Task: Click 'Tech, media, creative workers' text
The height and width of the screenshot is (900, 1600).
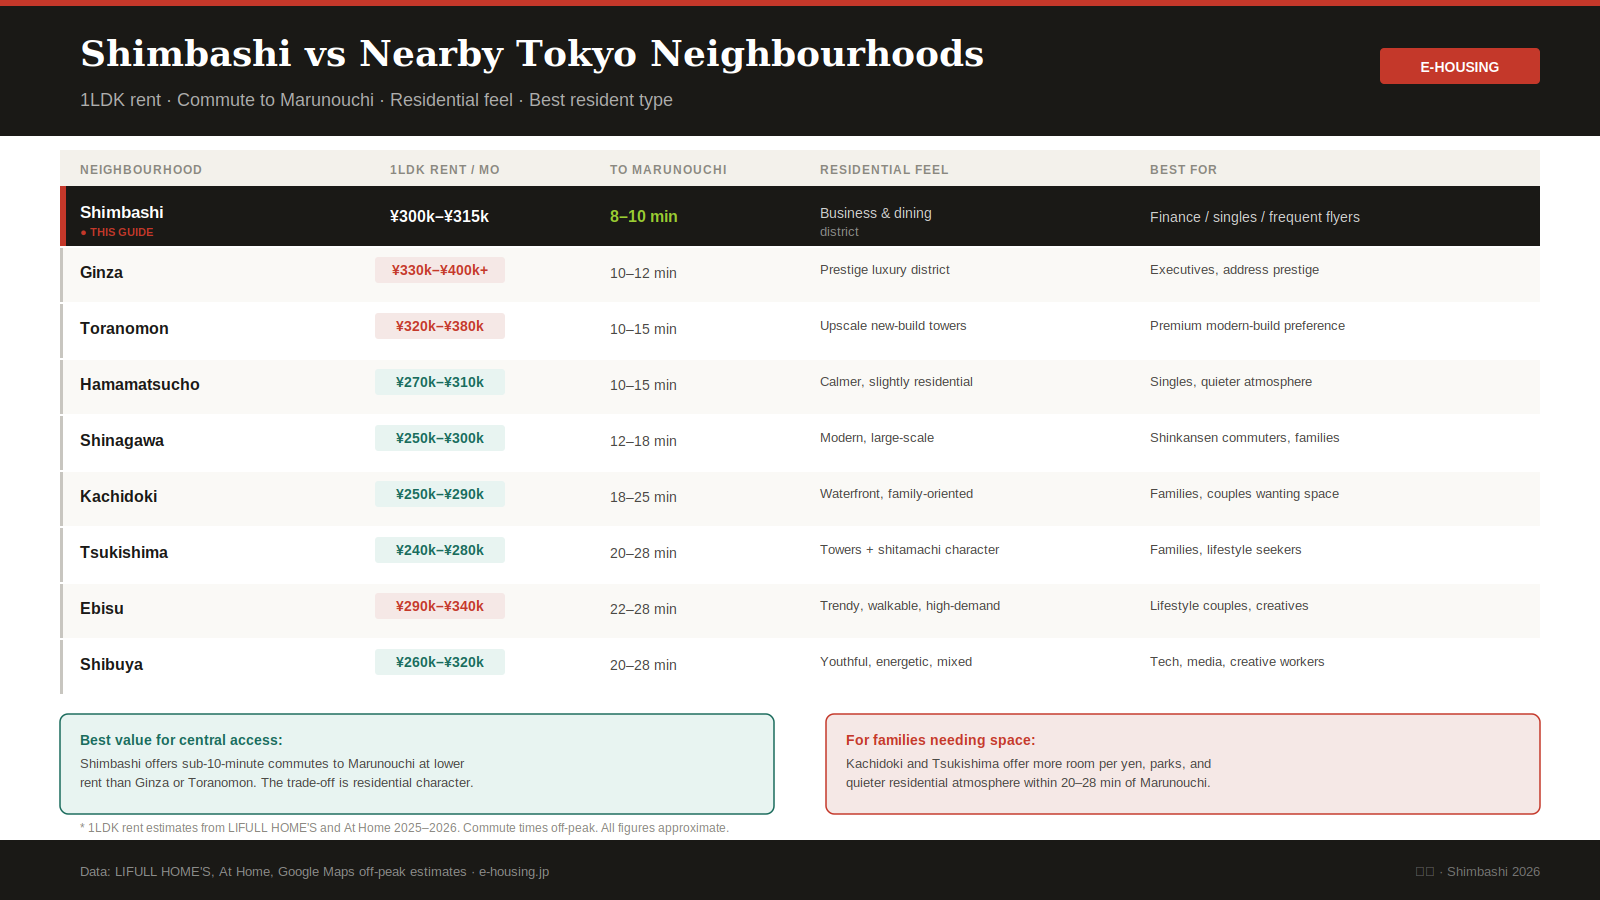Action: 1237,662
